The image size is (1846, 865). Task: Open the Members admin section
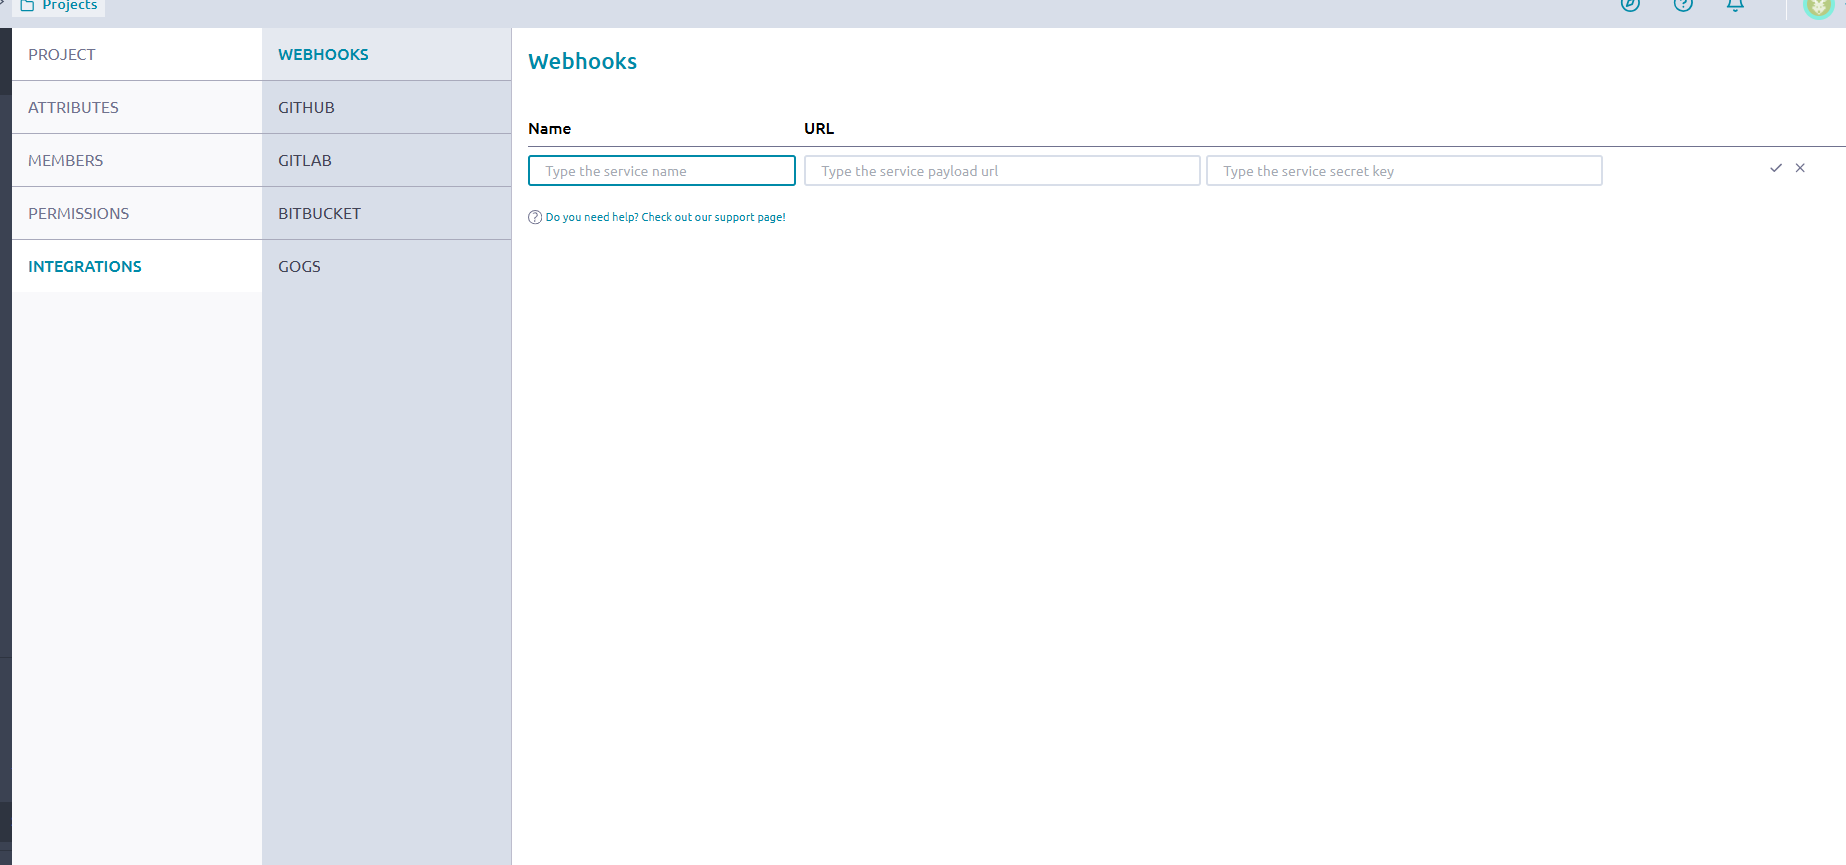[65, 160]
